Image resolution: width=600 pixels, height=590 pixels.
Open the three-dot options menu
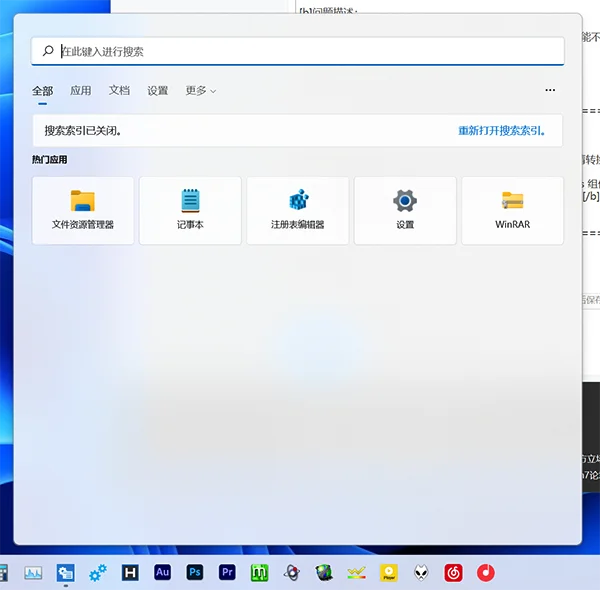point(550,90)
